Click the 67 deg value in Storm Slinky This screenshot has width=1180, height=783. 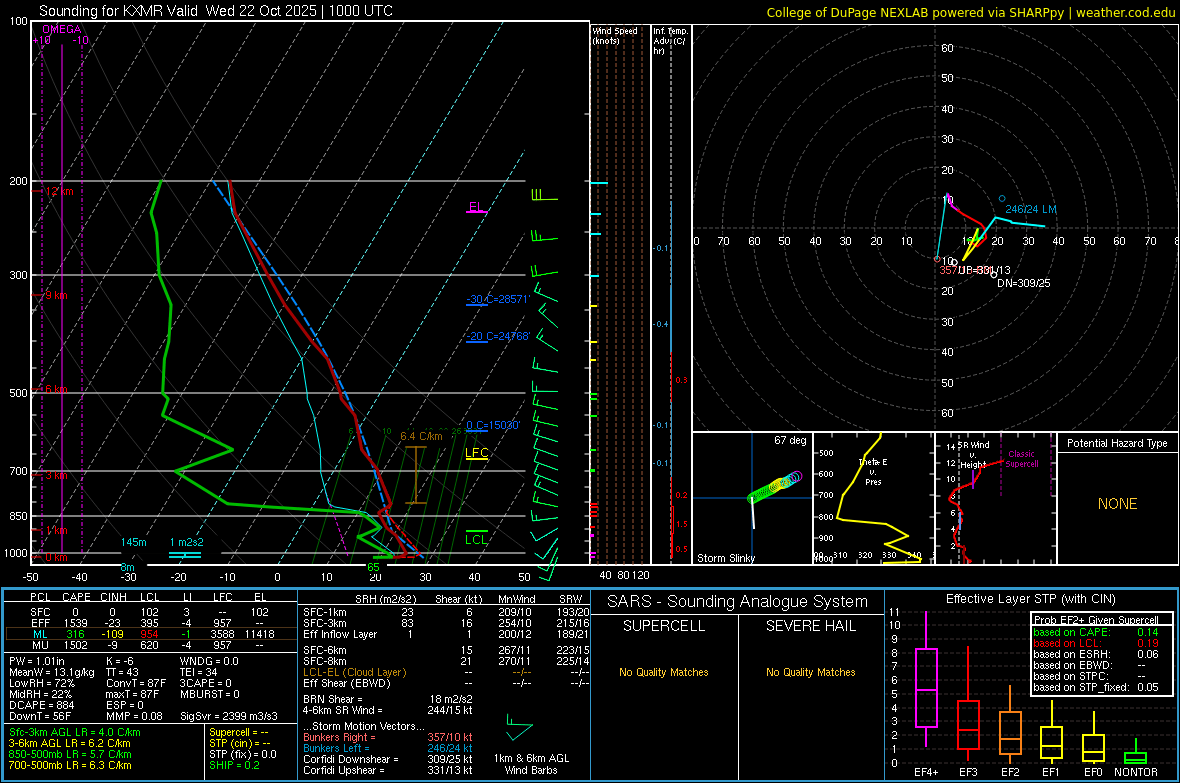(x=790, y=440)
